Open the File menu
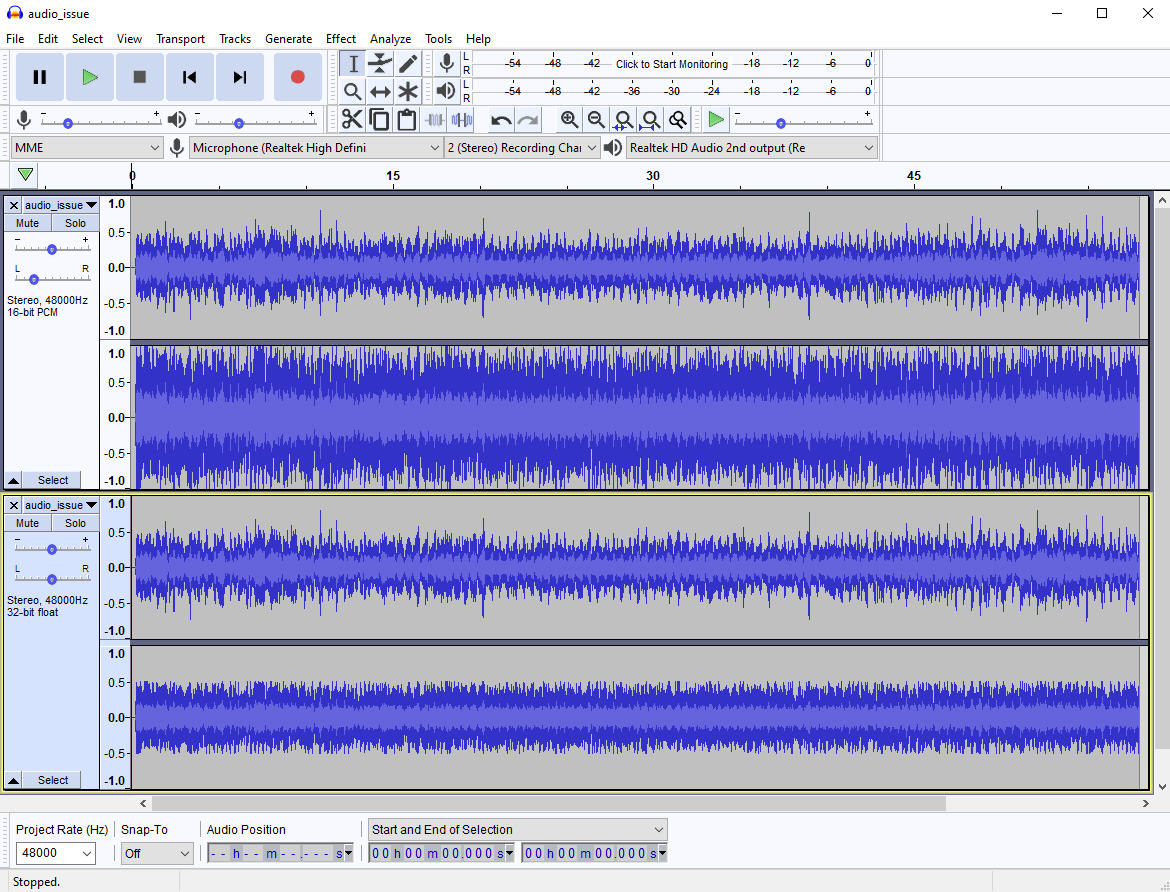1170x892 pixels. point(15,39)
